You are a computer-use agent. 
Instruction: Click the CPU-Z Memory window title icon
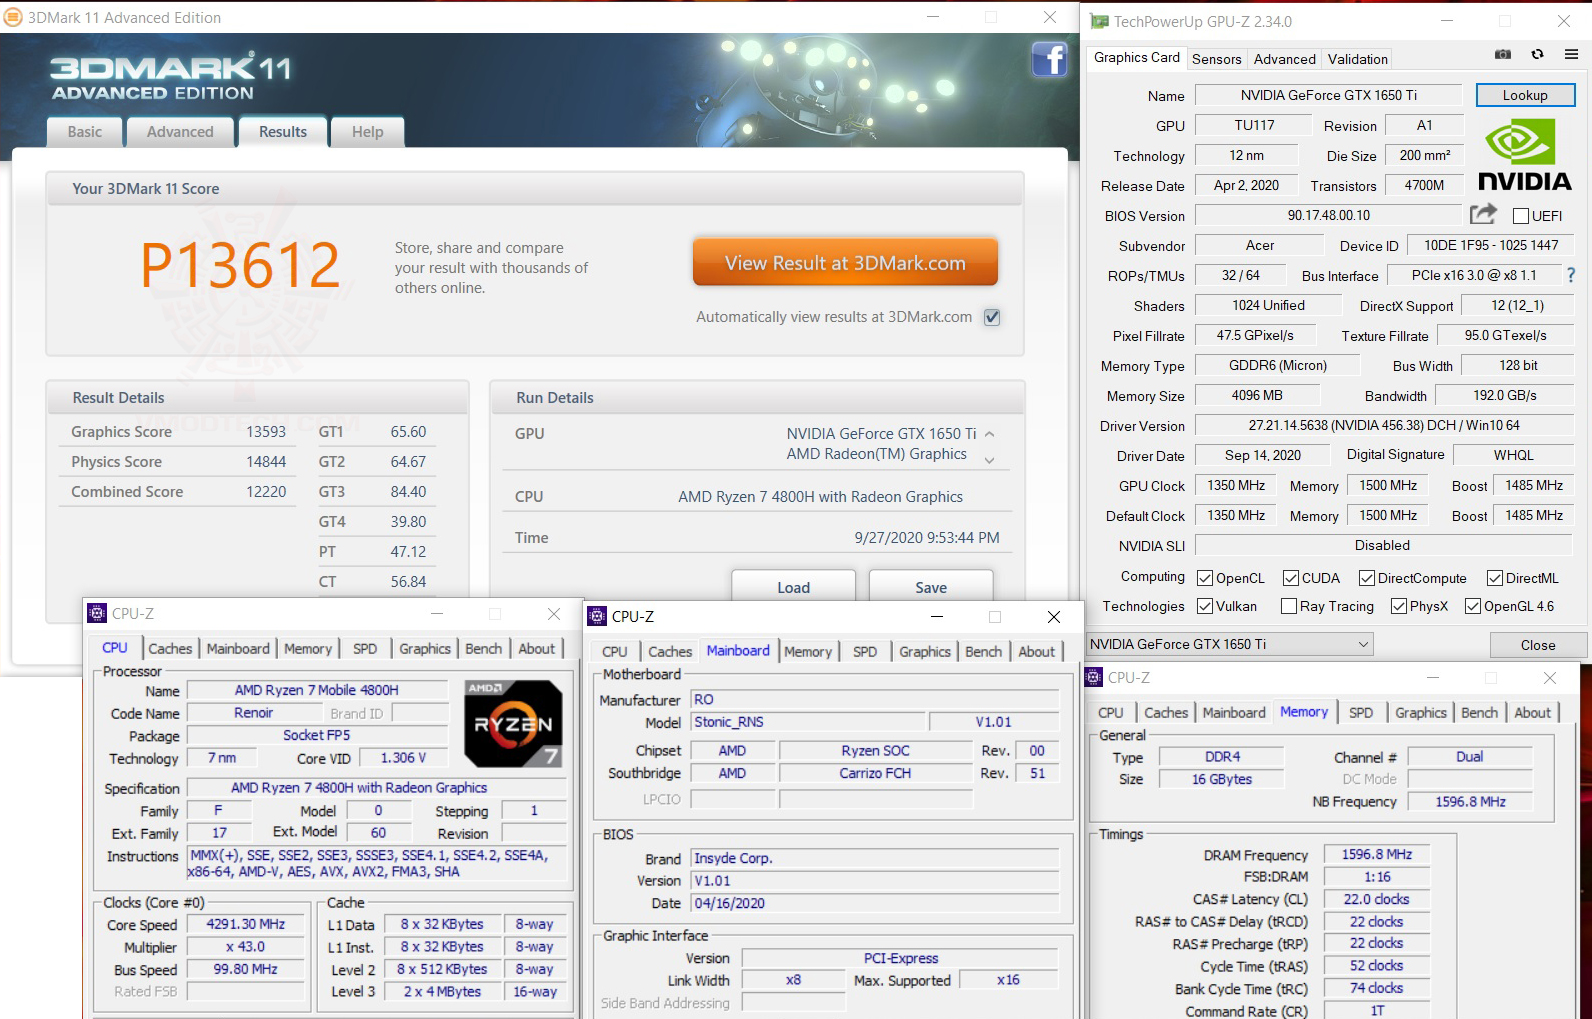tap(1094, 677)
